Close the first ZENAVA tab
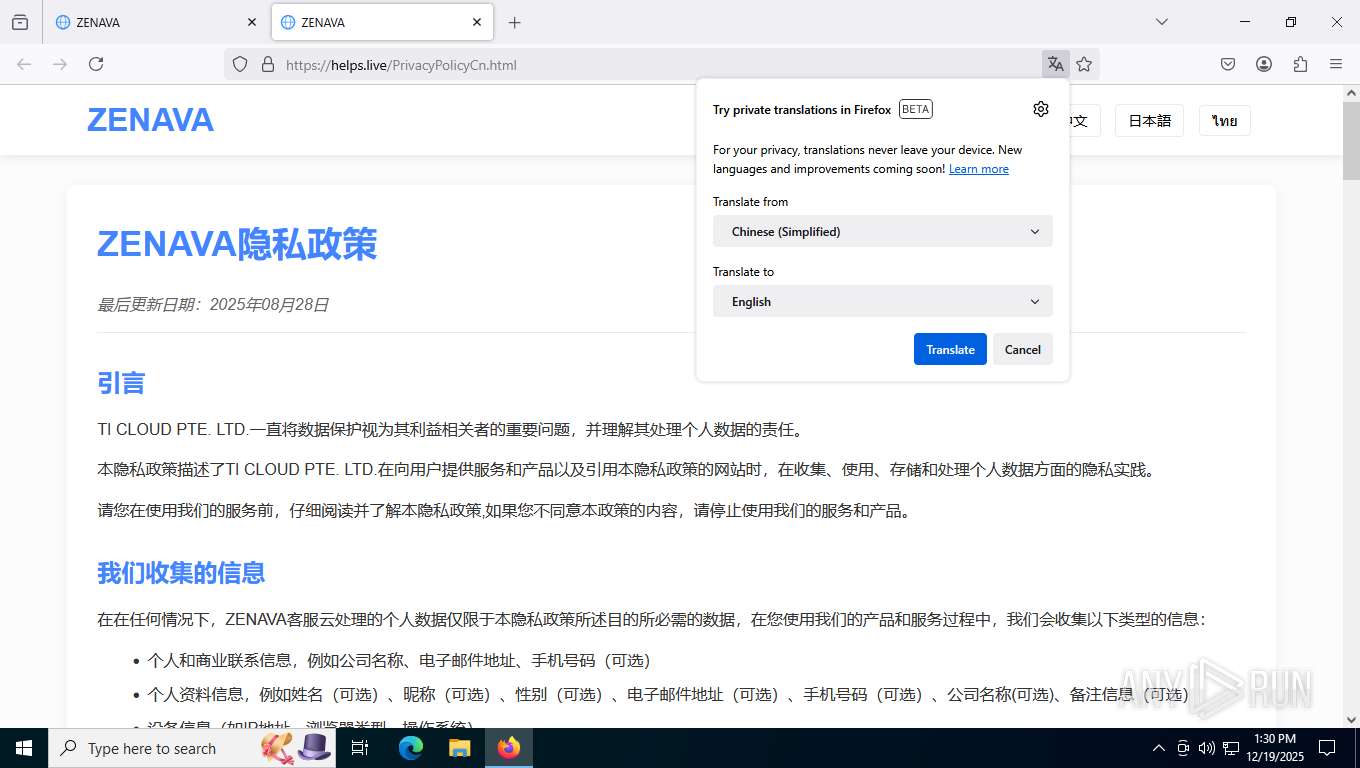1360x768 pixels. coord(251,22)
